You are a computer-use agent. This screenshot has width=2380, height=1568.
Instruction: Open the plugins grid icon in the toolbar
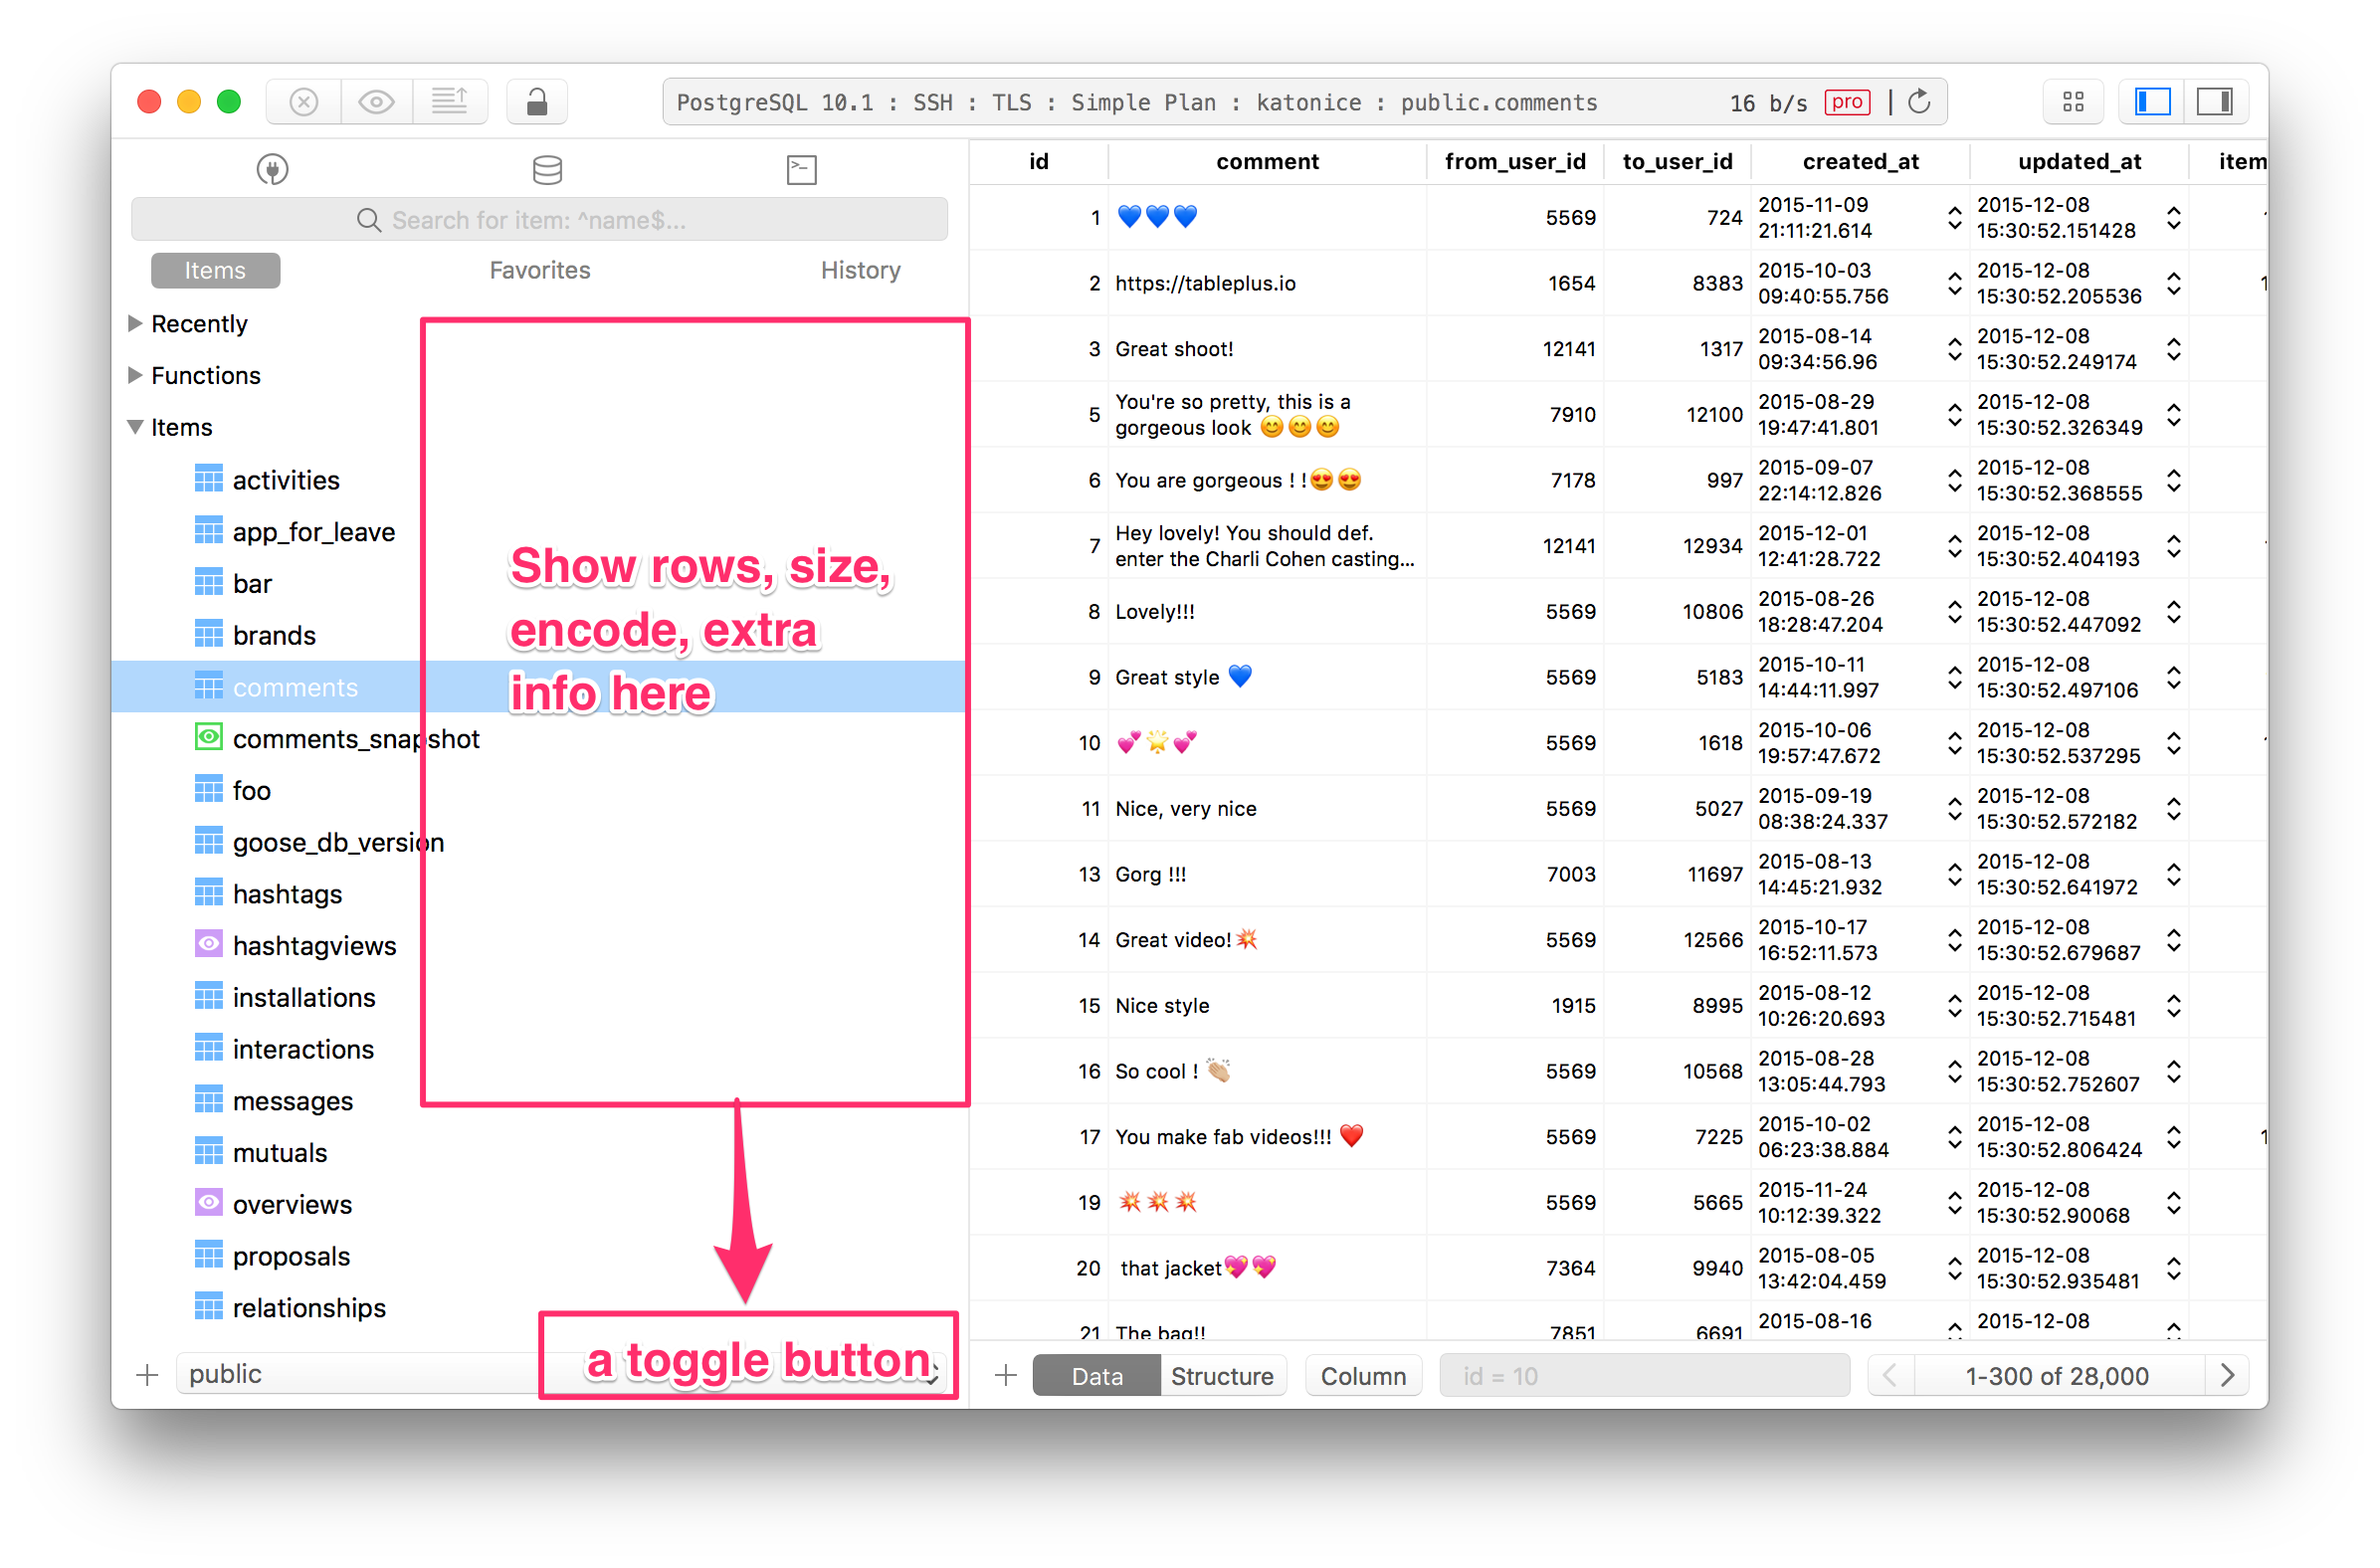[x=2073, y=101]
